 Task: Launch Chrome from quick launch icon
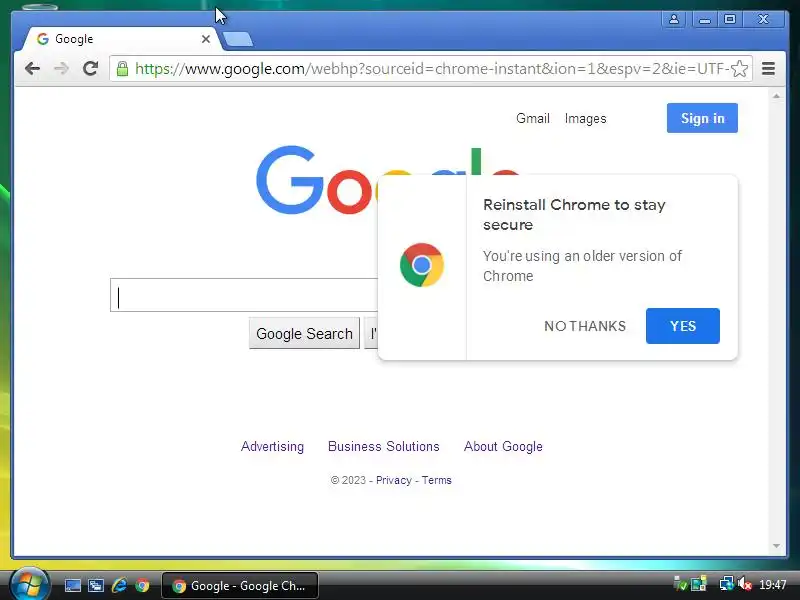pyautogui.click(x=142, y=585)
